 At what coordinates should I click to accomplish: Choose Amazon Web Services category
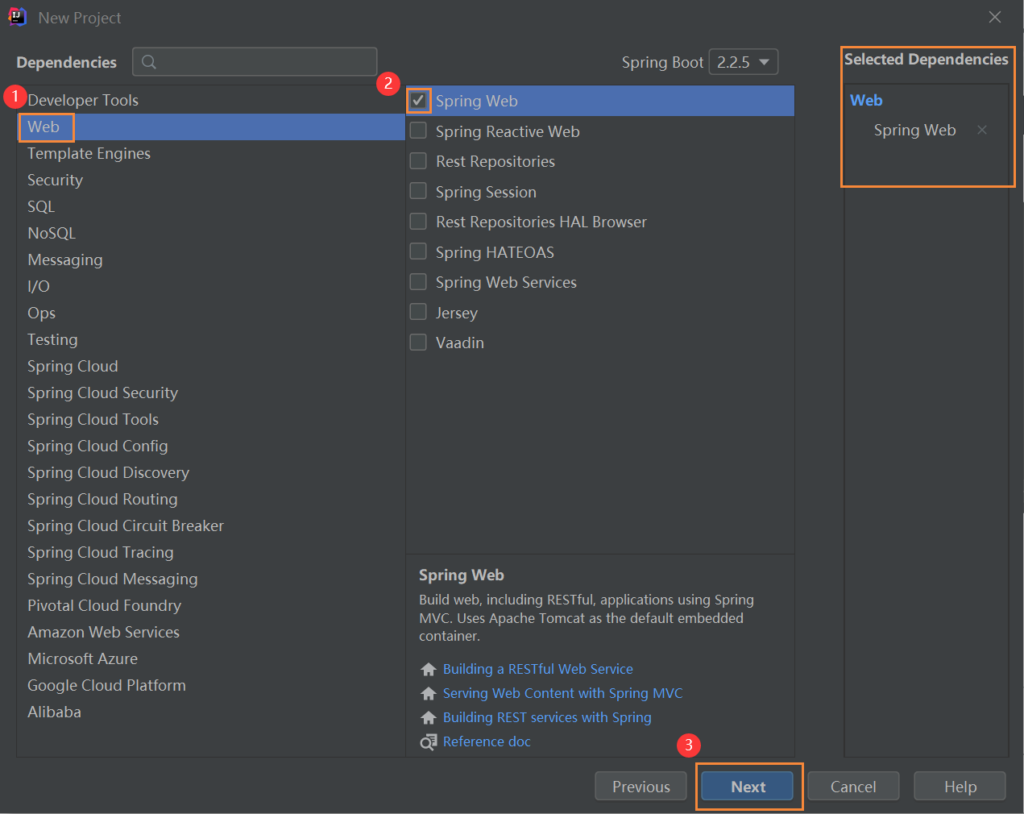pos(211,632)
